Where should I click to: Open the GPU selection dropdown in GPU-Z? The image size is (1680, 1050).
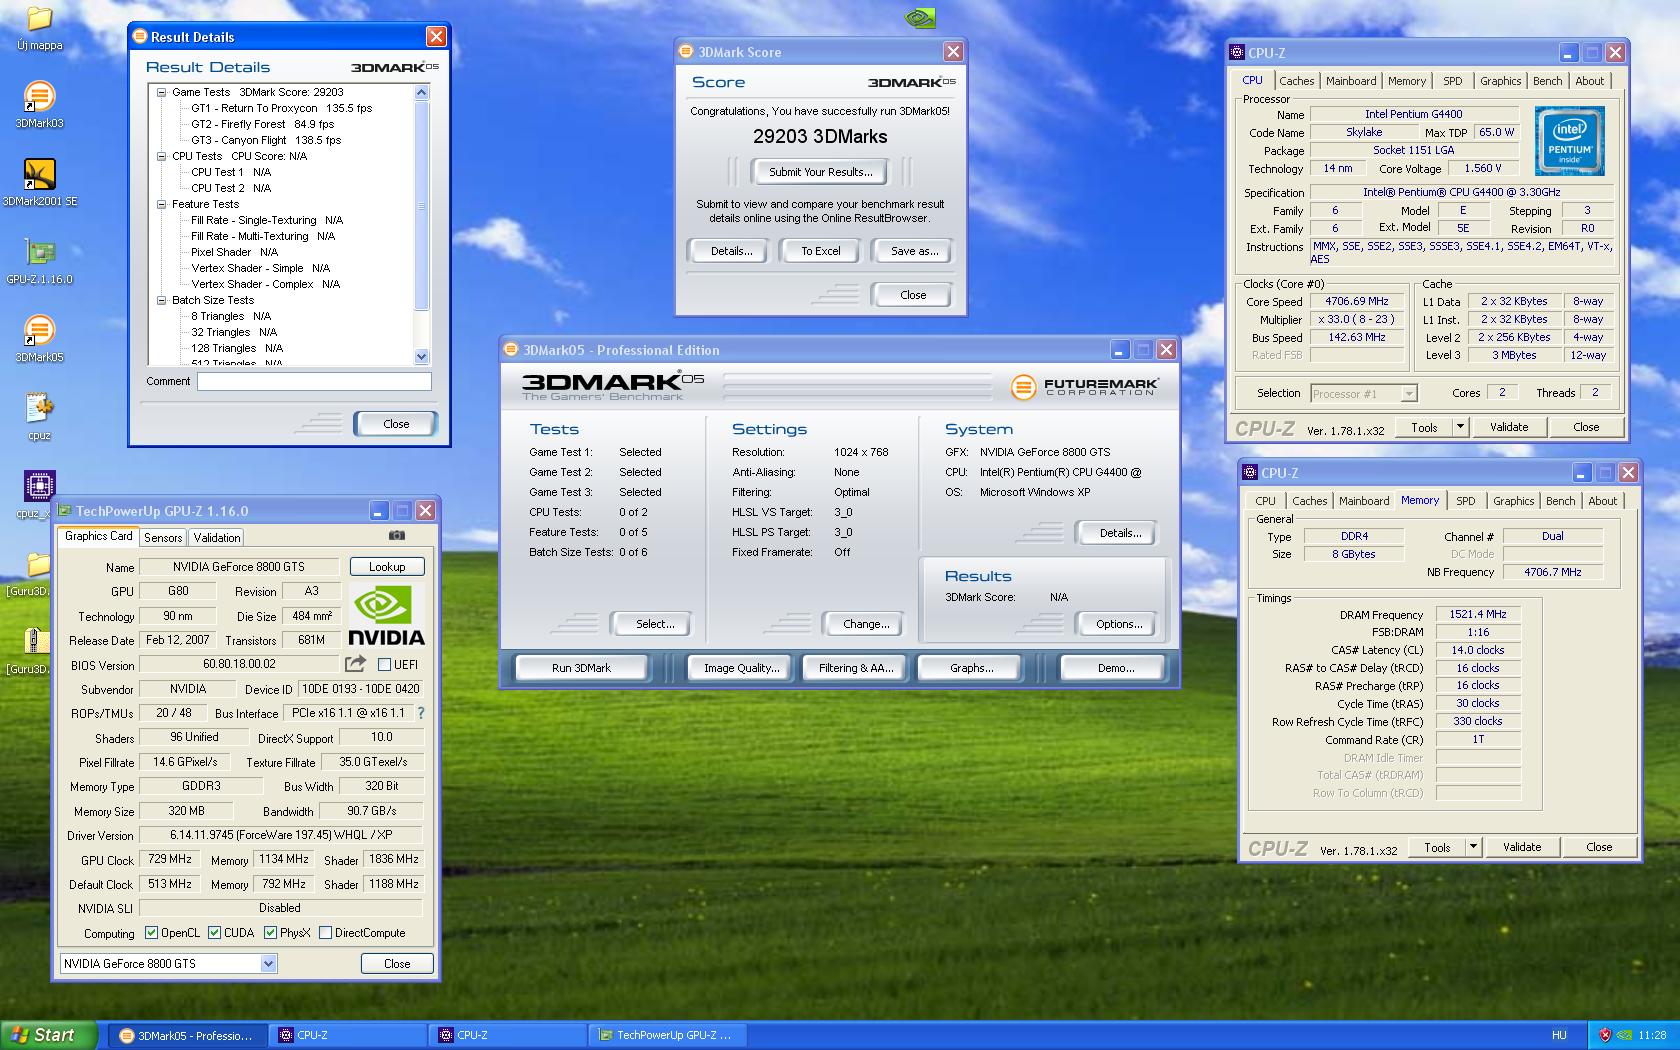click(268, 964)
